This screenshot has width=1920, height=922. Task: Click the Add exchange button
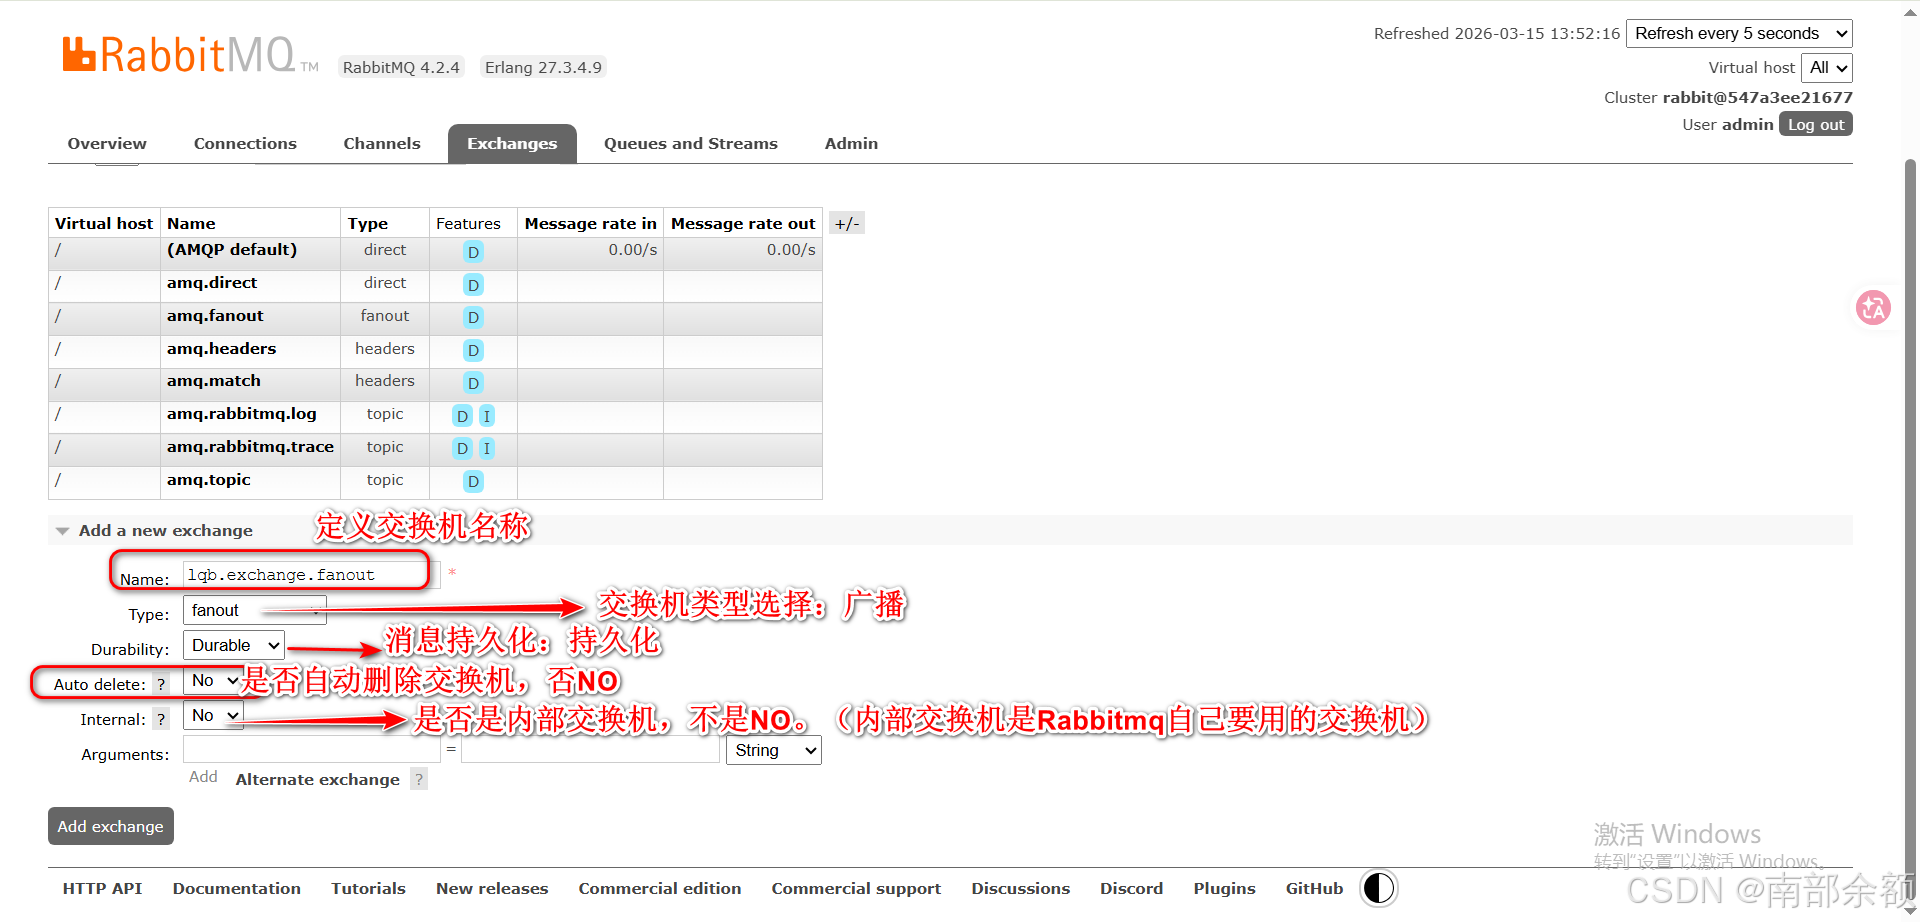[x=111, y=826]
